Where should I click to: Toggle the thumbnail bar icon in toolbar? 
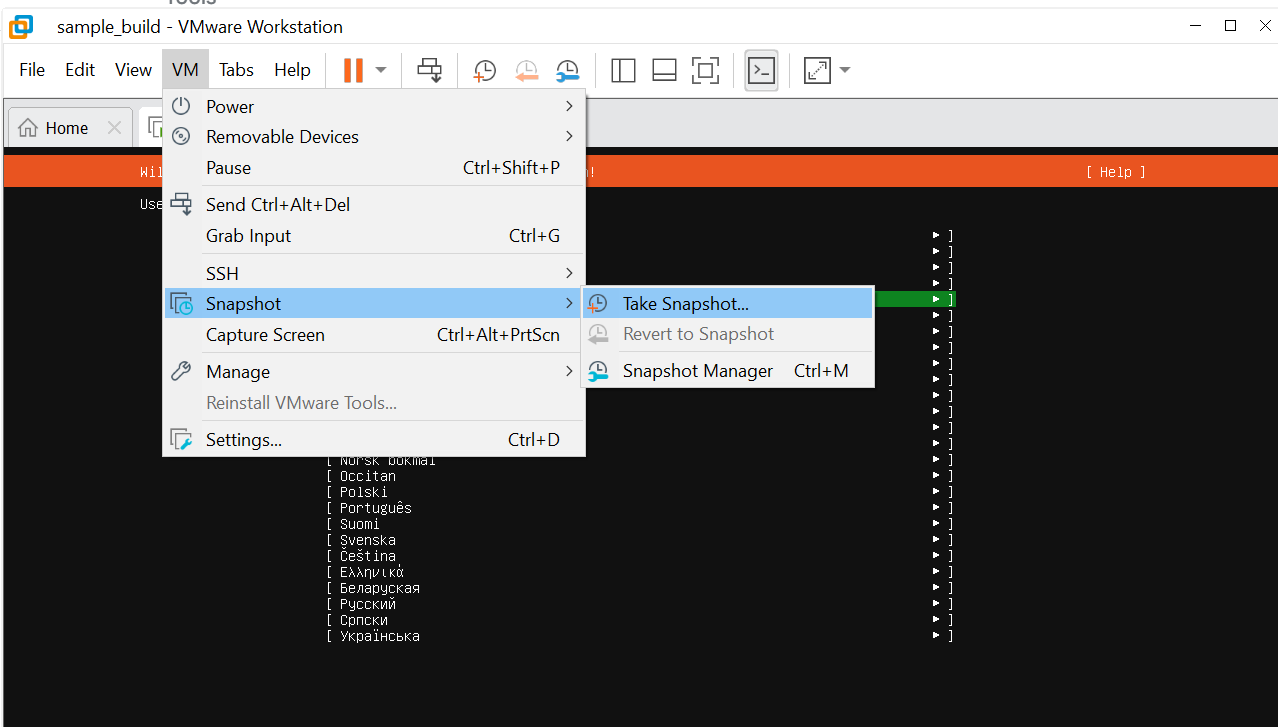click(x=664, y=70)
